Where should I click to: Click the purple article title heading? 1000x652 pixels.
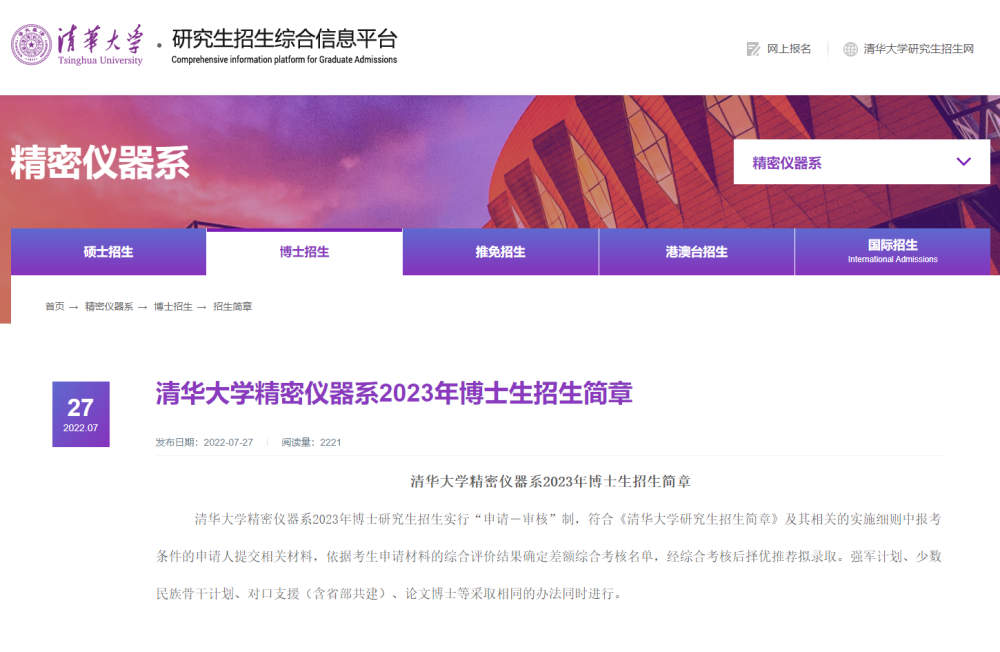click(x=393, y=393)
